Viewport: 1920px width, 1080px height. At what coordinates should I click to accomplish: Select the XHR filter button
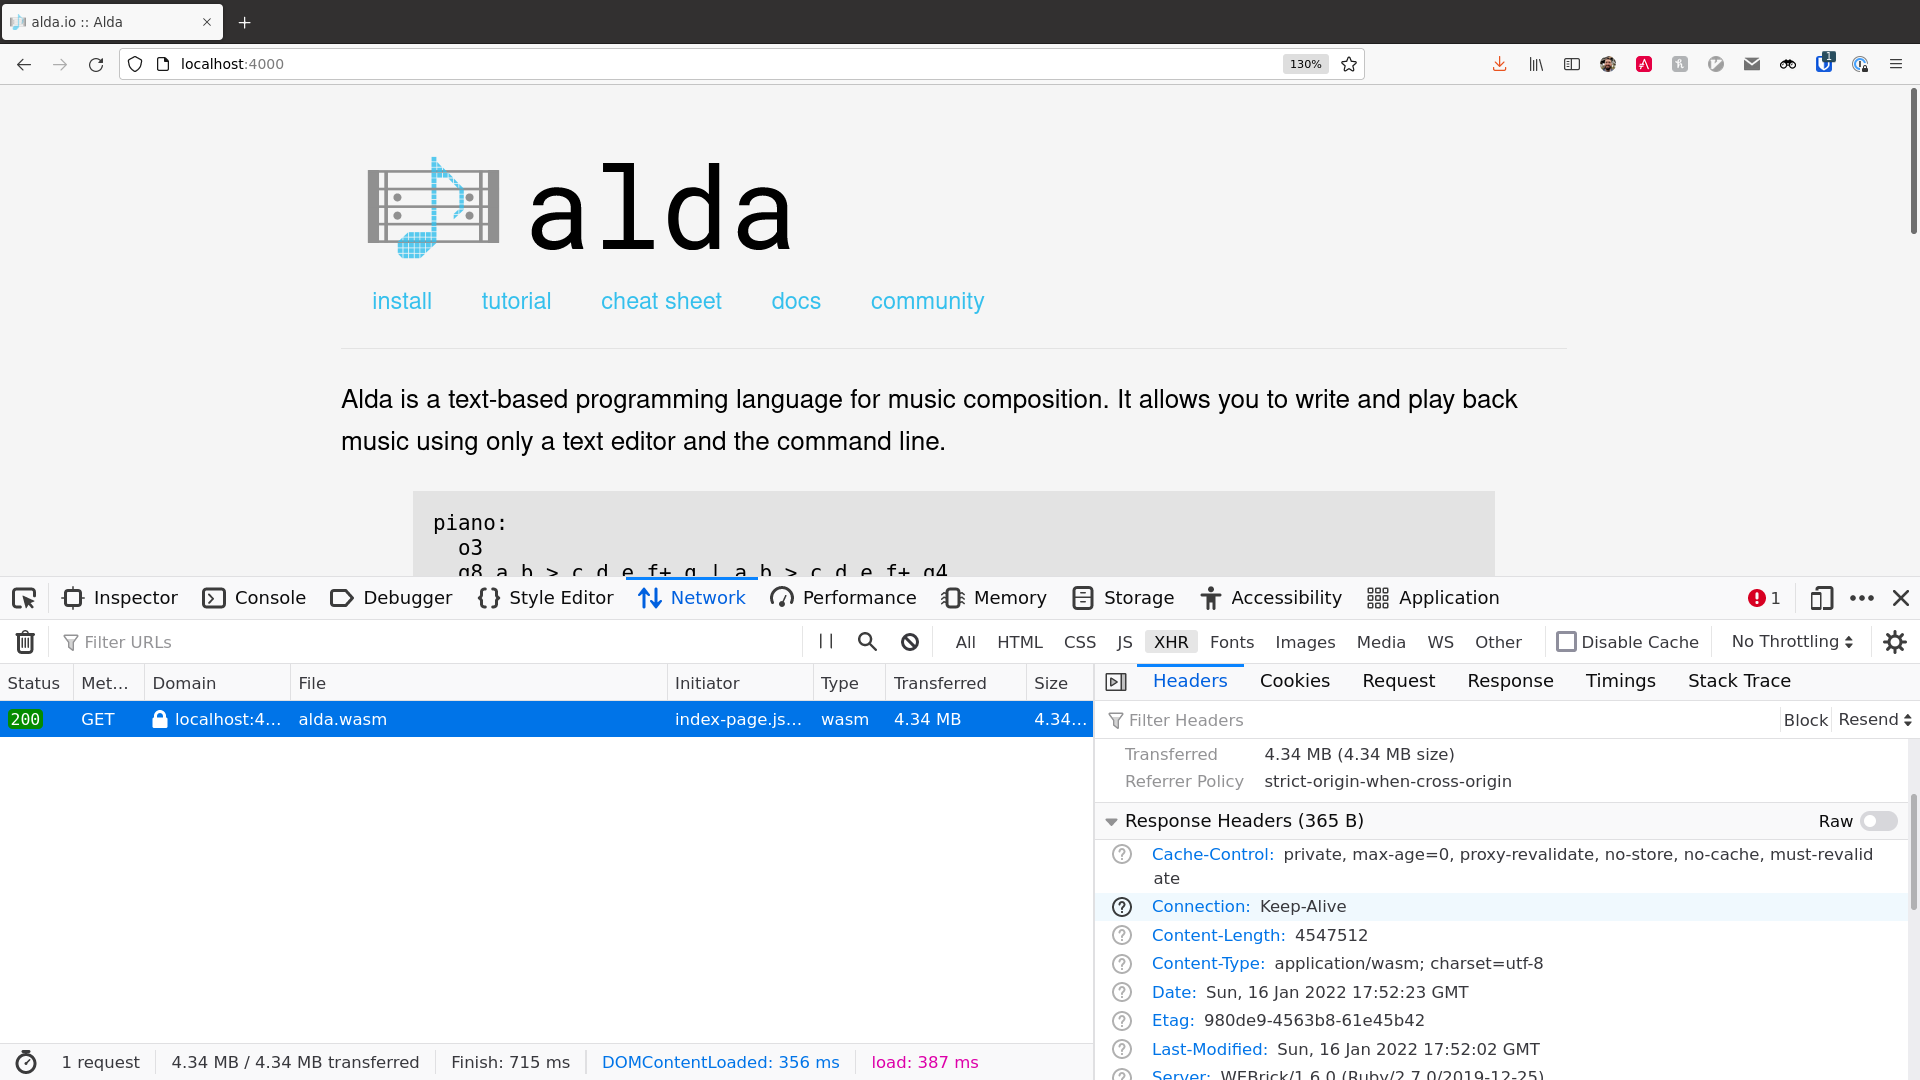point(1171,642)
